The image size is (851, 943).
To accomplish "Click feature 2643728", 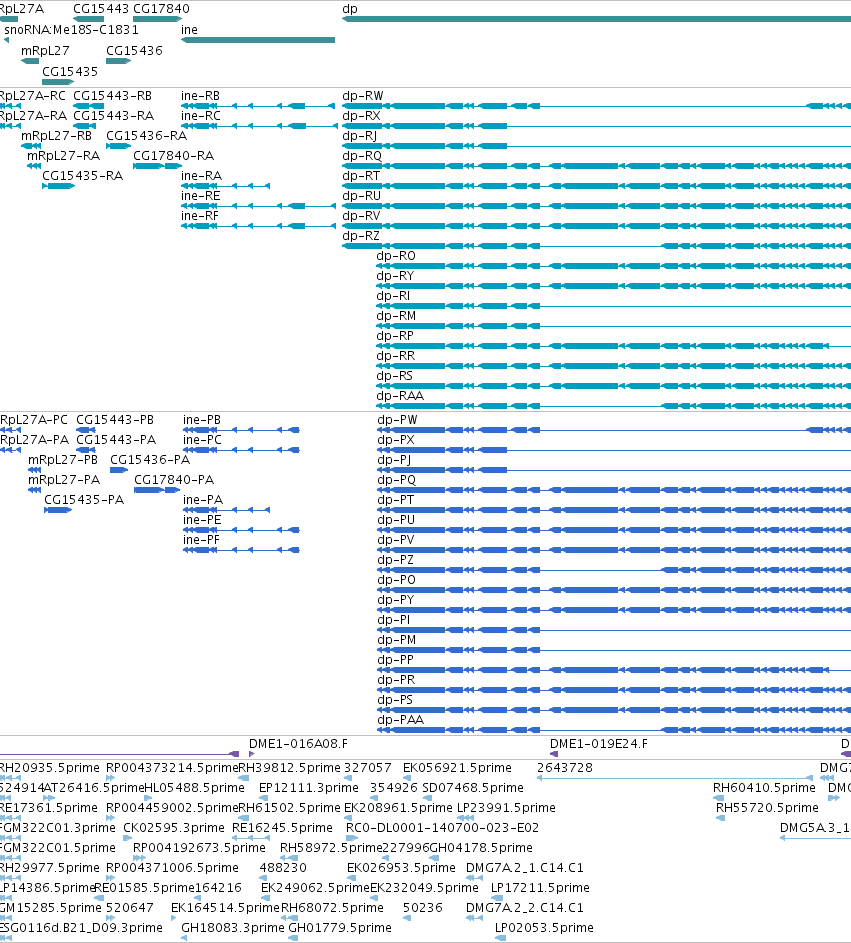I will pos(674,778).
